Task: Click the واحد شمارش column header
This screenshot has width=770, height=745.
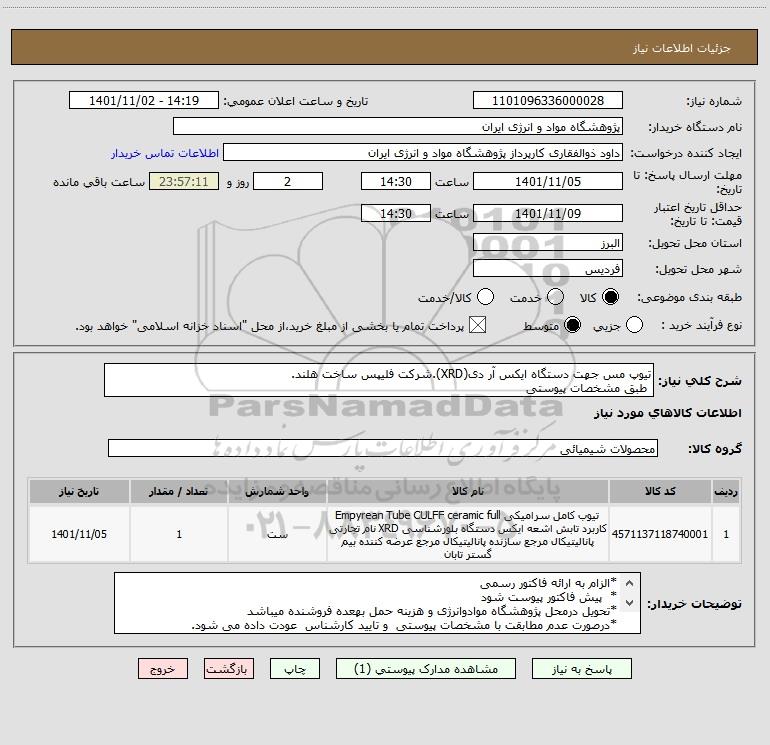Action: (x=277, y=491)
